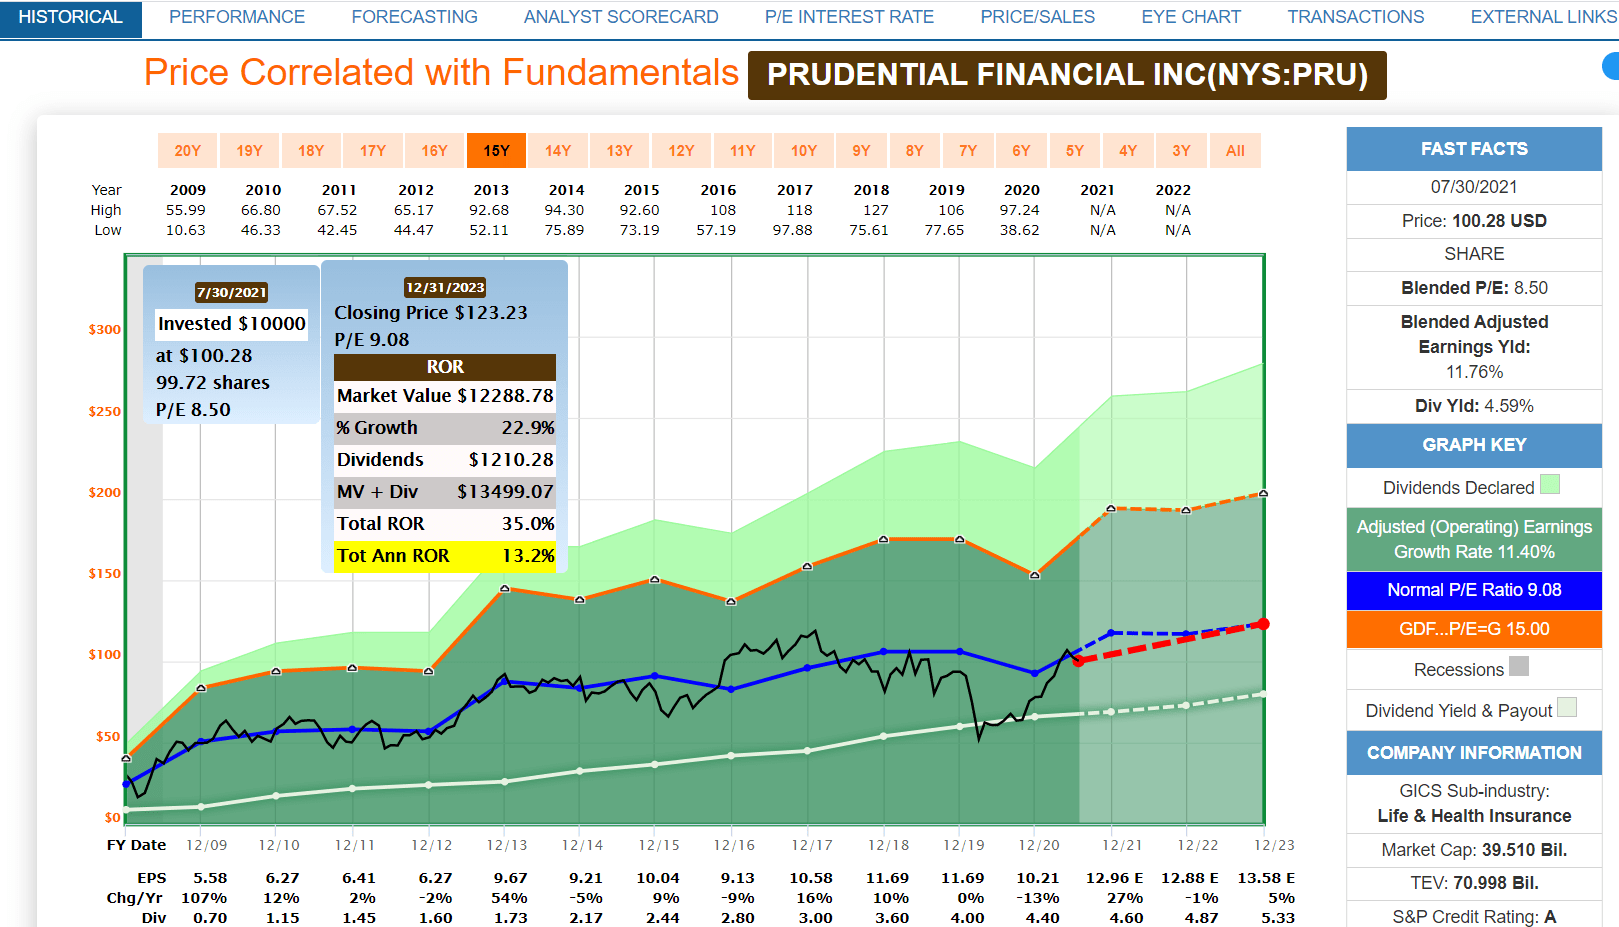Select the 13Y time range button
The width and height of the screenshot is (1619, 927).
coord(619,151)
